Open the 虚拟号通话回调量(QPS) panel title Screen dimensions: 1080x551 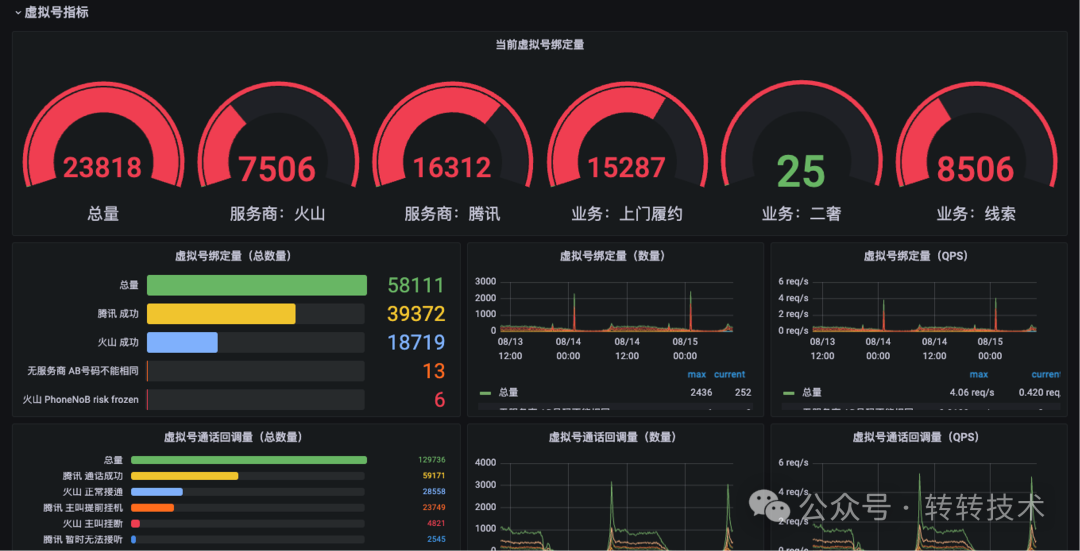click(x=915, y=437)
